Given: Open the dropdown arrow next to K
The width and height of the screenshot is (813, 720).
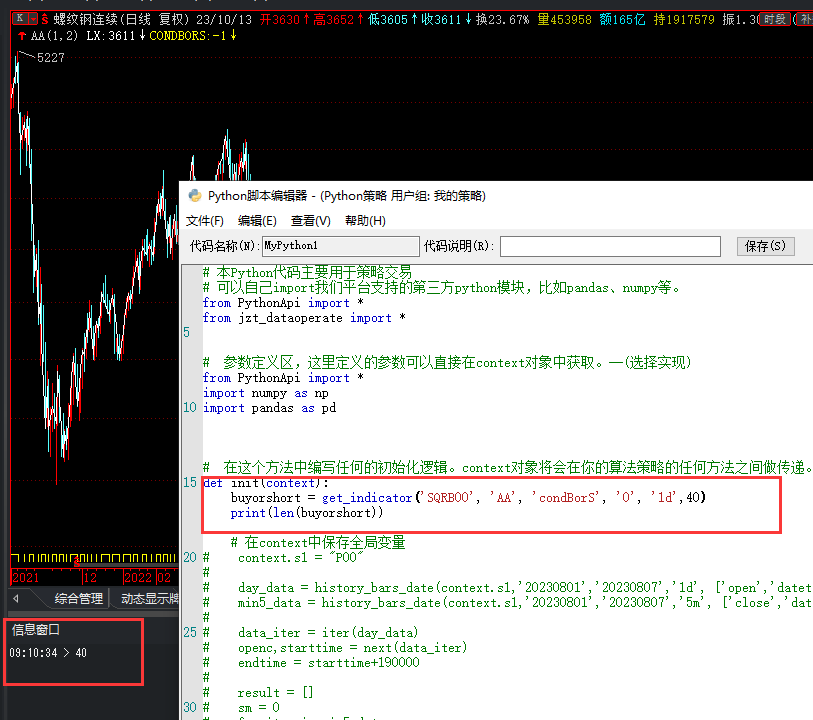Looking at the screenshot, I should [x=33, y=19].
